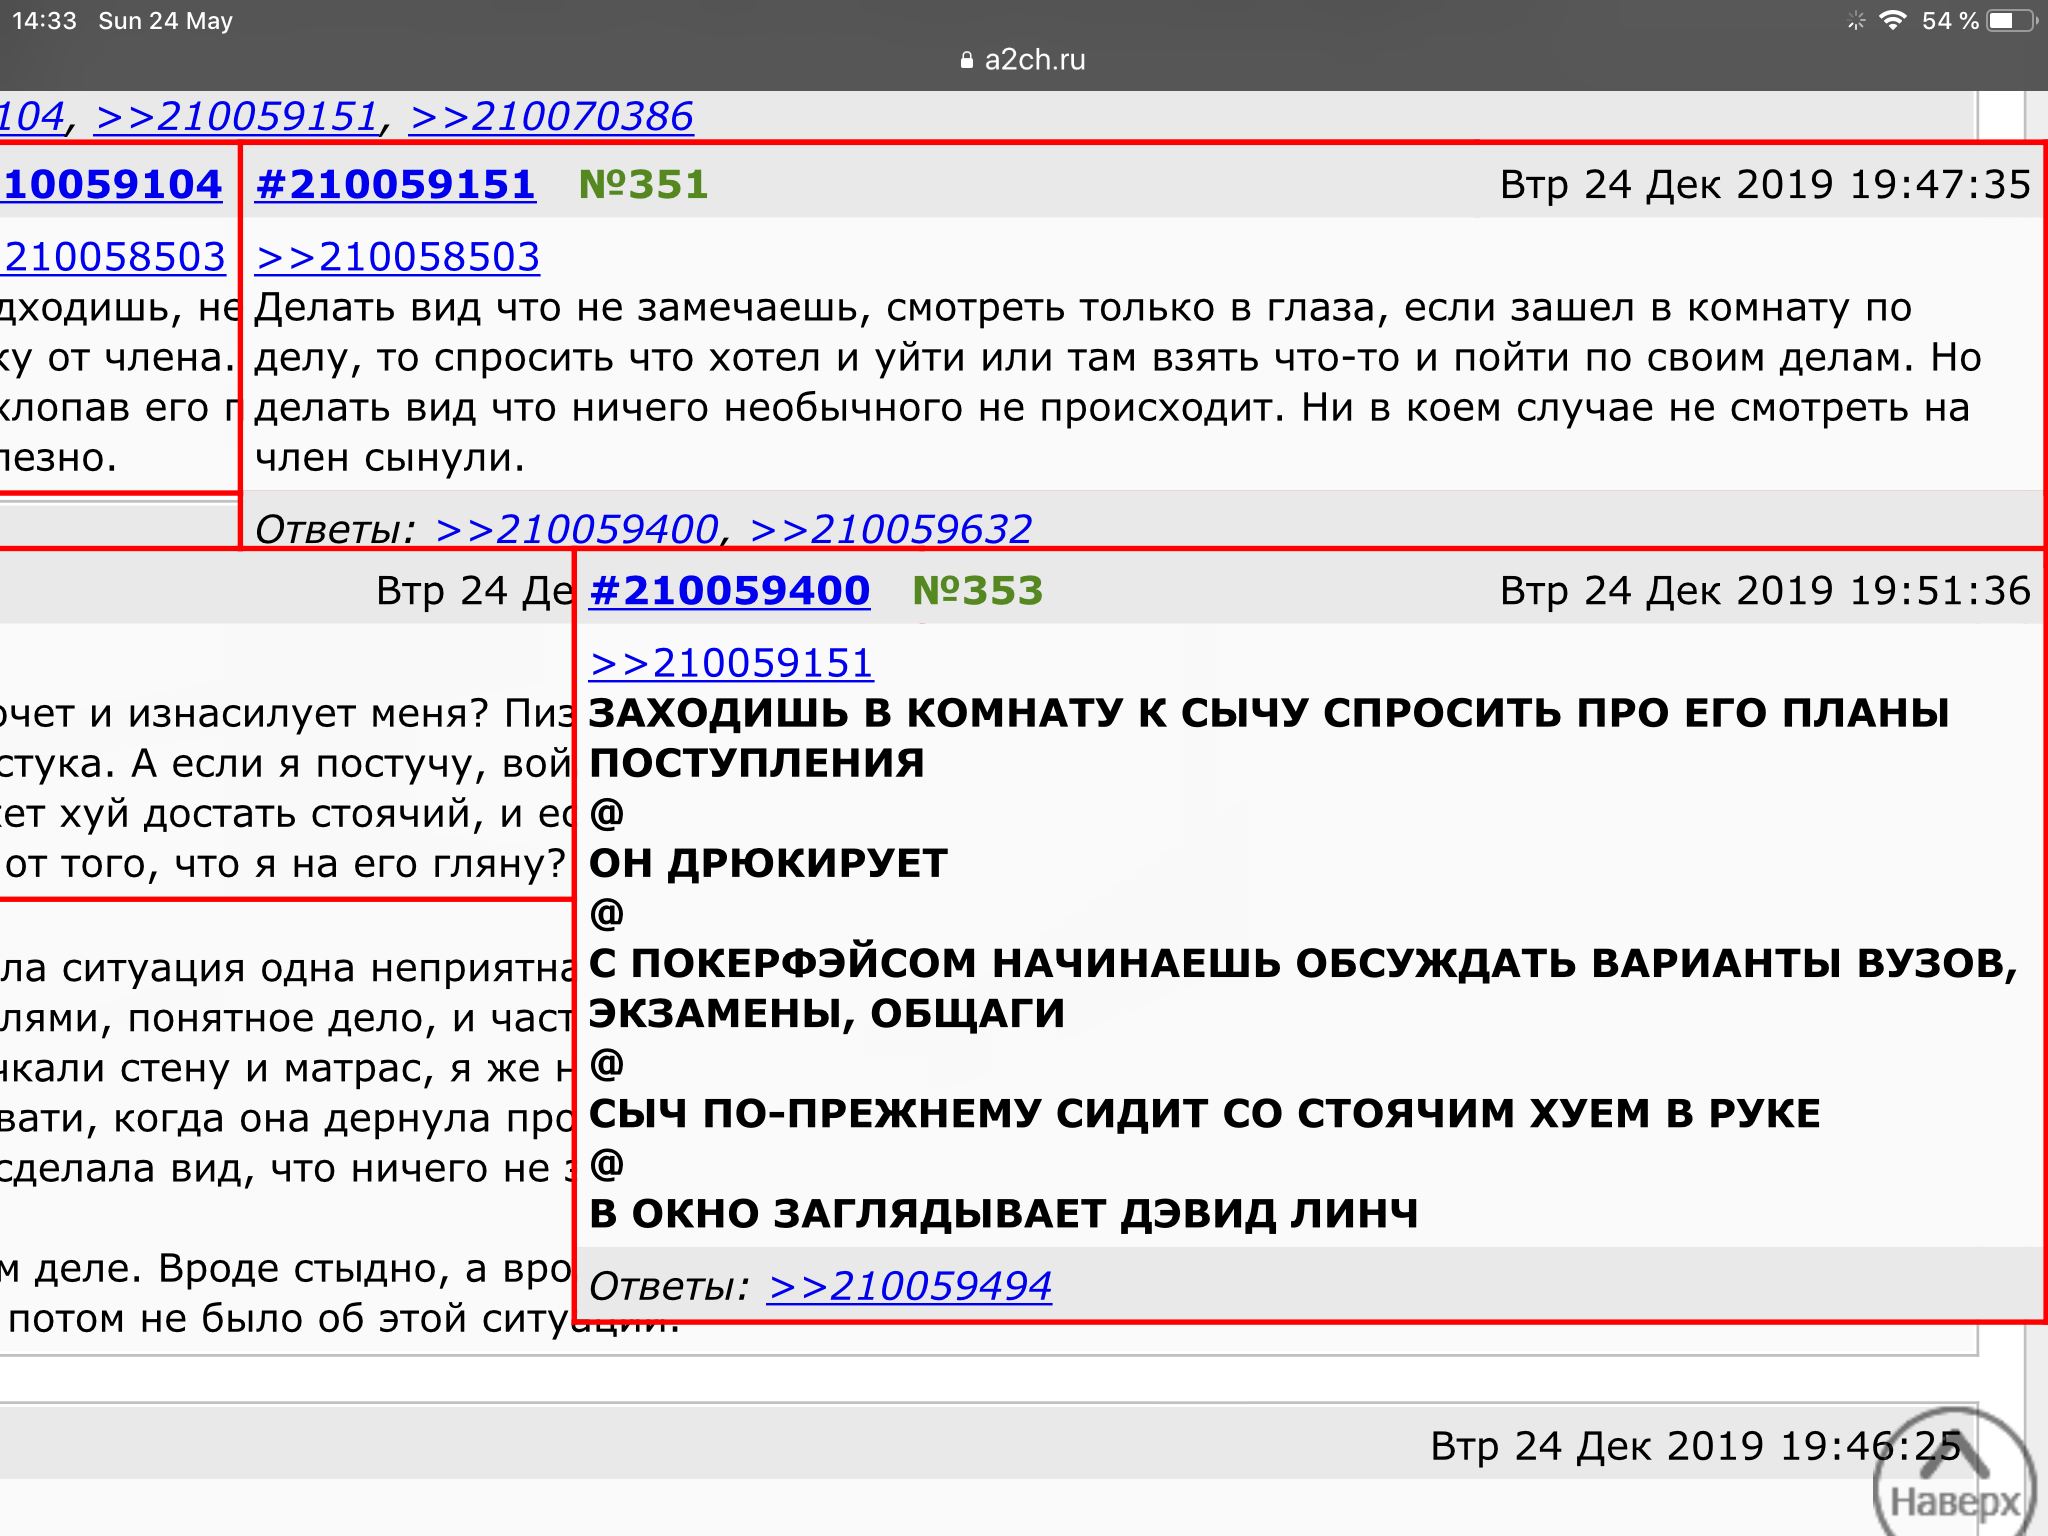2048x1536 pixels.
Task: Open partially visible post link 10059104
Action: click(x=112, y=185)
